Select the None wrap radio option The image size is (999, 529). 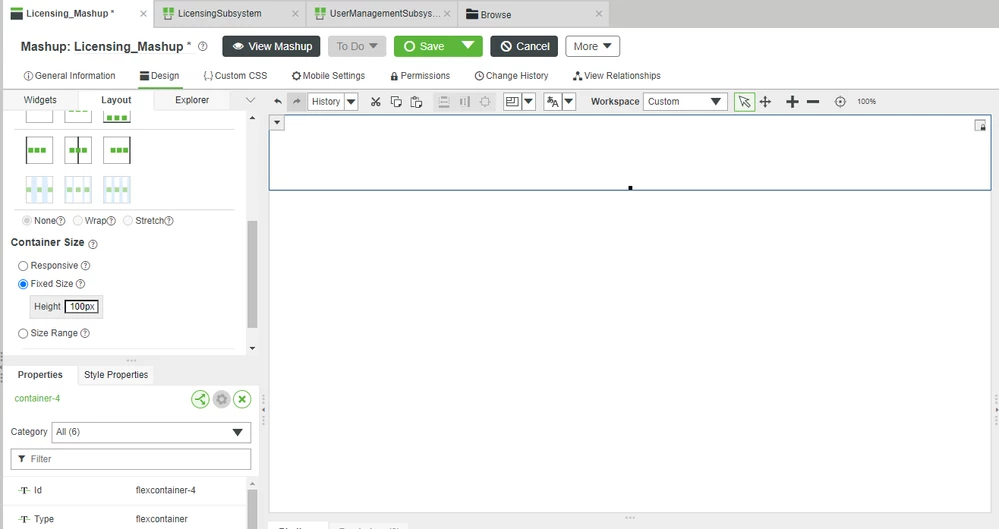pyautogui.click(x=27, y=221)
